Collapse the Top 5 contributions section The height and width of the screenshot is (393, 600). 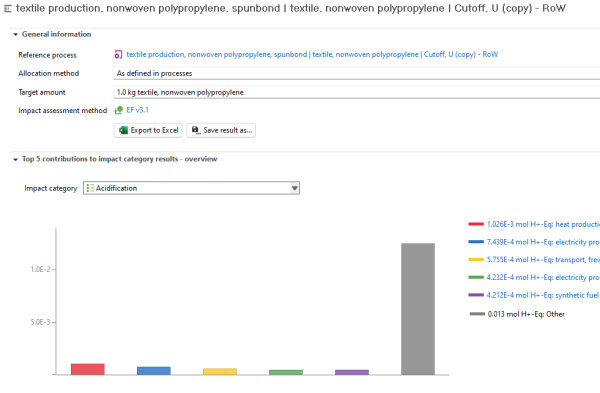tap(15, 159)
